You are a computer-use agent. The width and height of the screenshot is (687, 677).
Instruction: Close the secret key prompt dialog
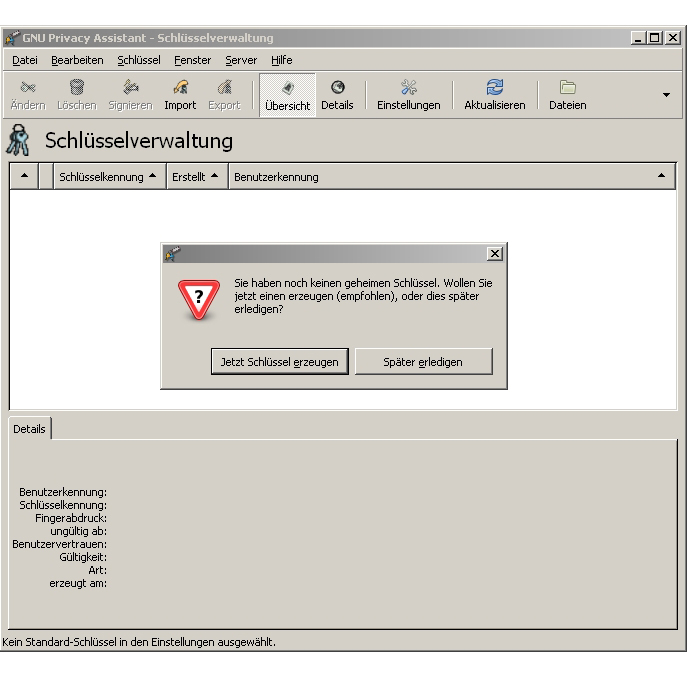click(x=494, y=254)
